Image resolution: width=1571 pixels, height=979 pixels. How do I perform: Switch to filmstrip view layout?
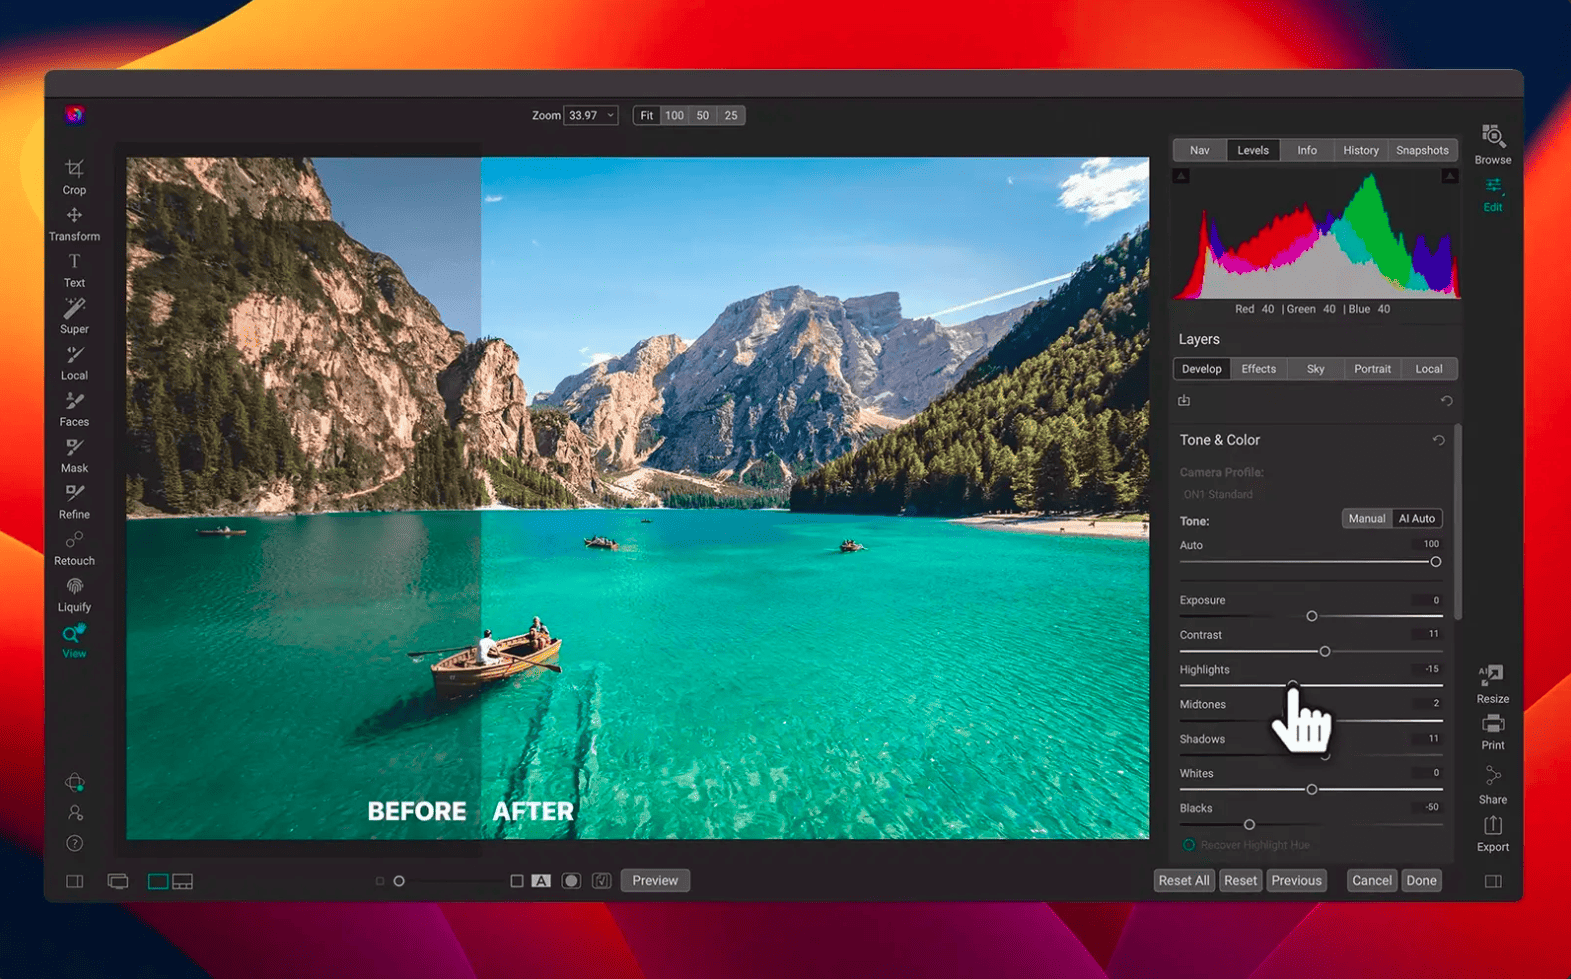[x=183, y=881]
